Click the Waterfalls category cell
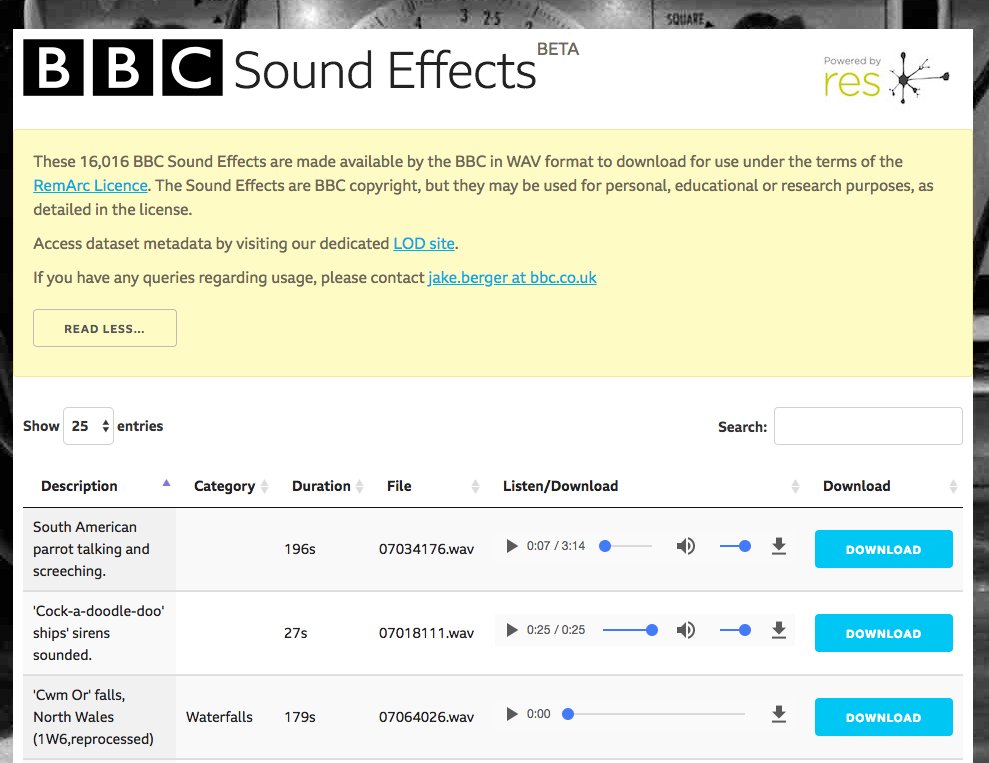The image size is (989, 763). pos(219,717)
